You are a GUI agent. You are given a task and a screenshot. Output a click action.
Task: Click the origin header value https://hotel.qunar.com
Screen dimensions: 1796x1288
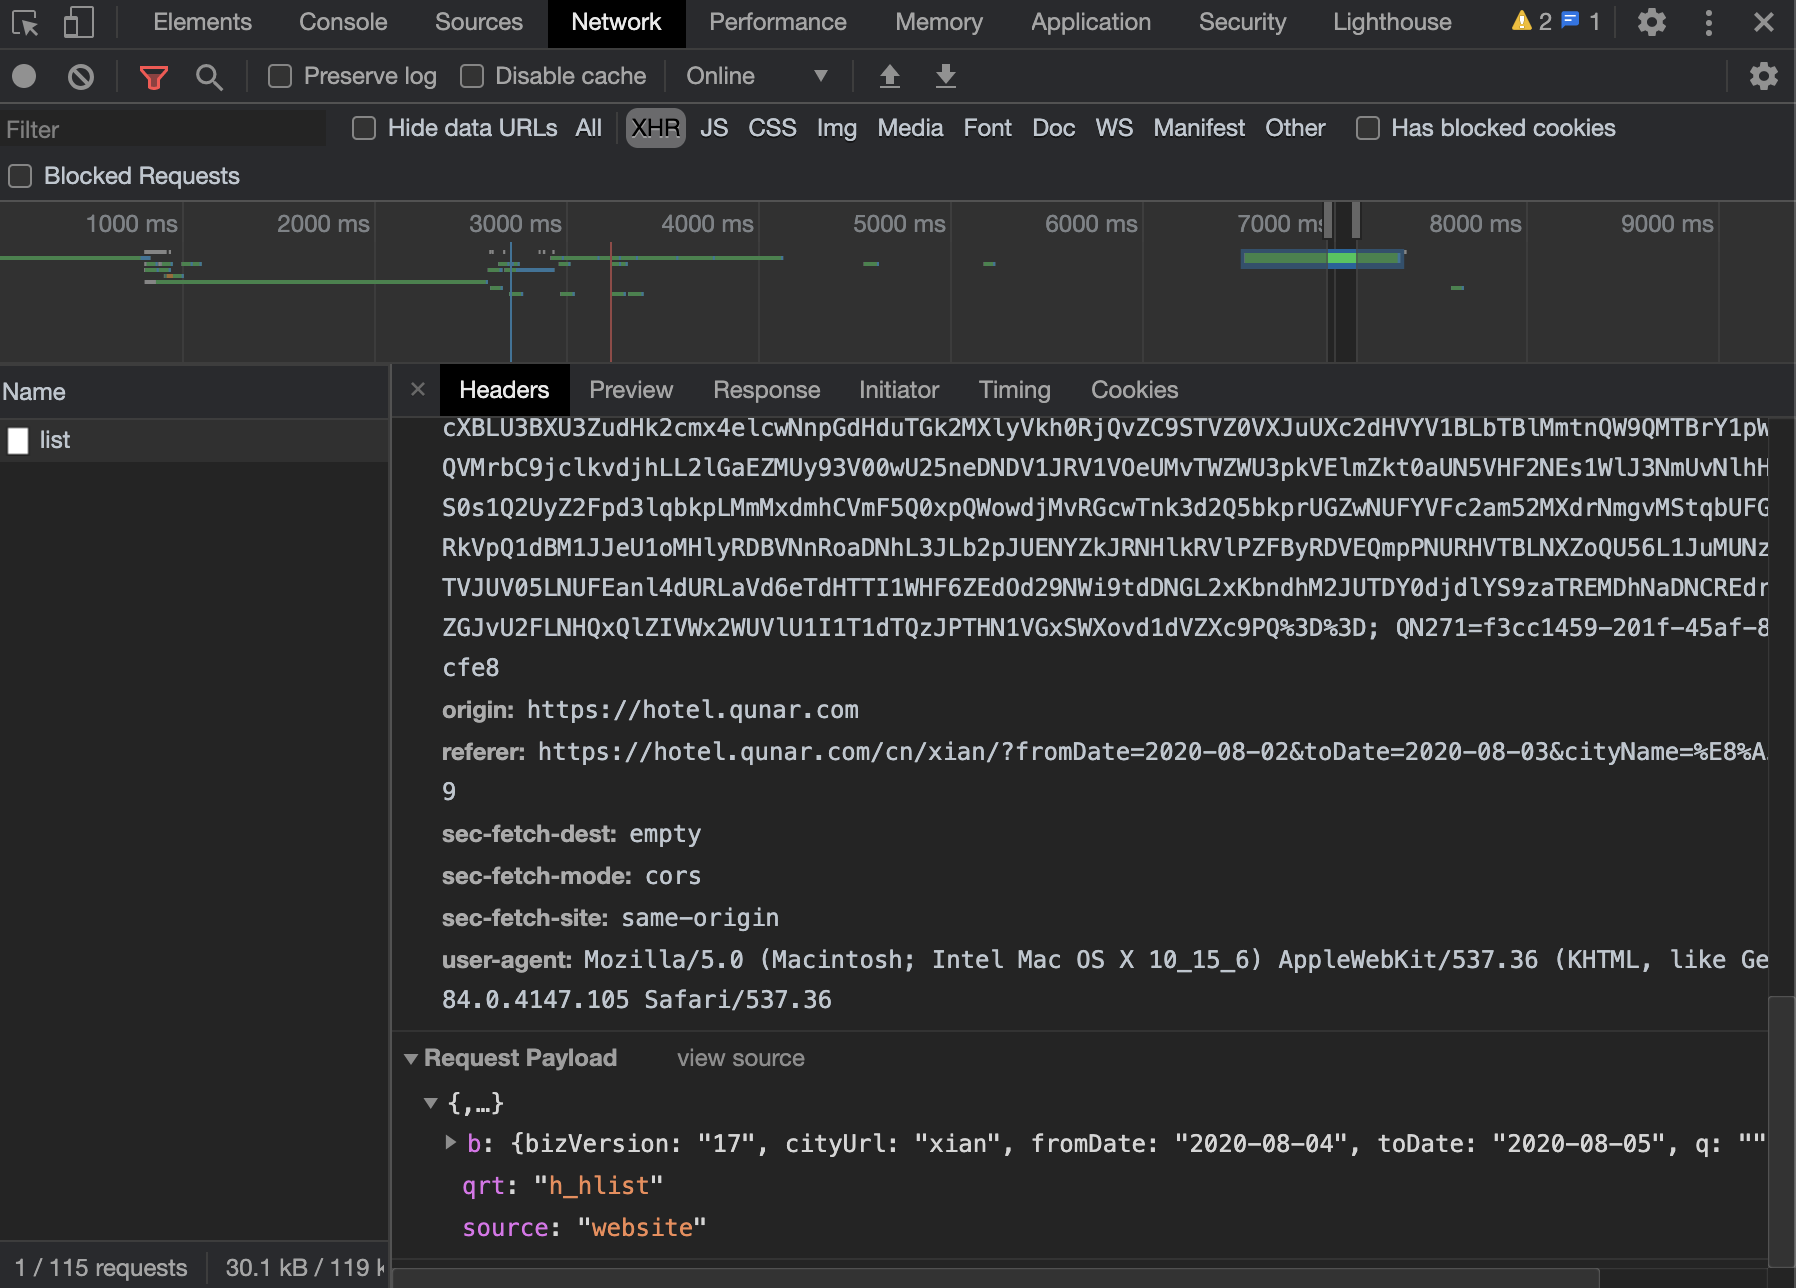pyautogui.click(x=692, y=710)
